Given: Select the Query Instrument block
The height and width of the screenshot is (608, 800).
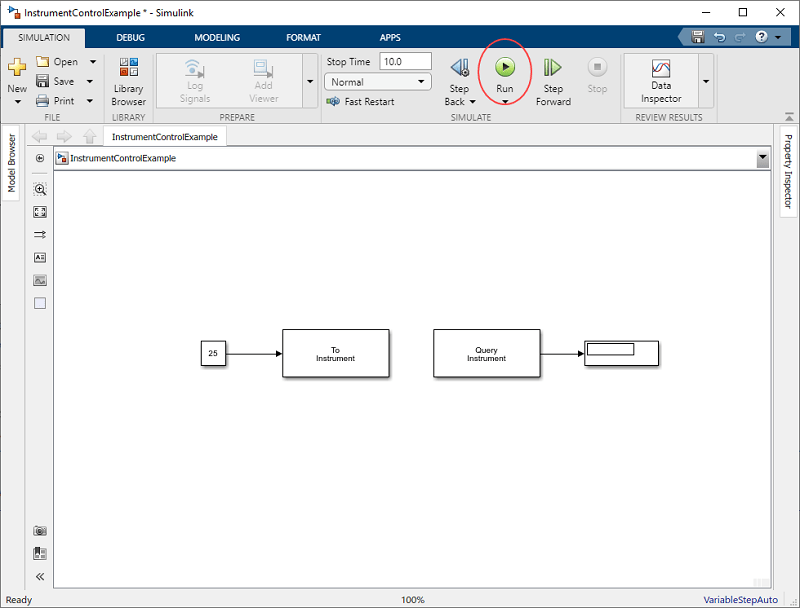Looking at the screenshot, I should coord(487,353).
